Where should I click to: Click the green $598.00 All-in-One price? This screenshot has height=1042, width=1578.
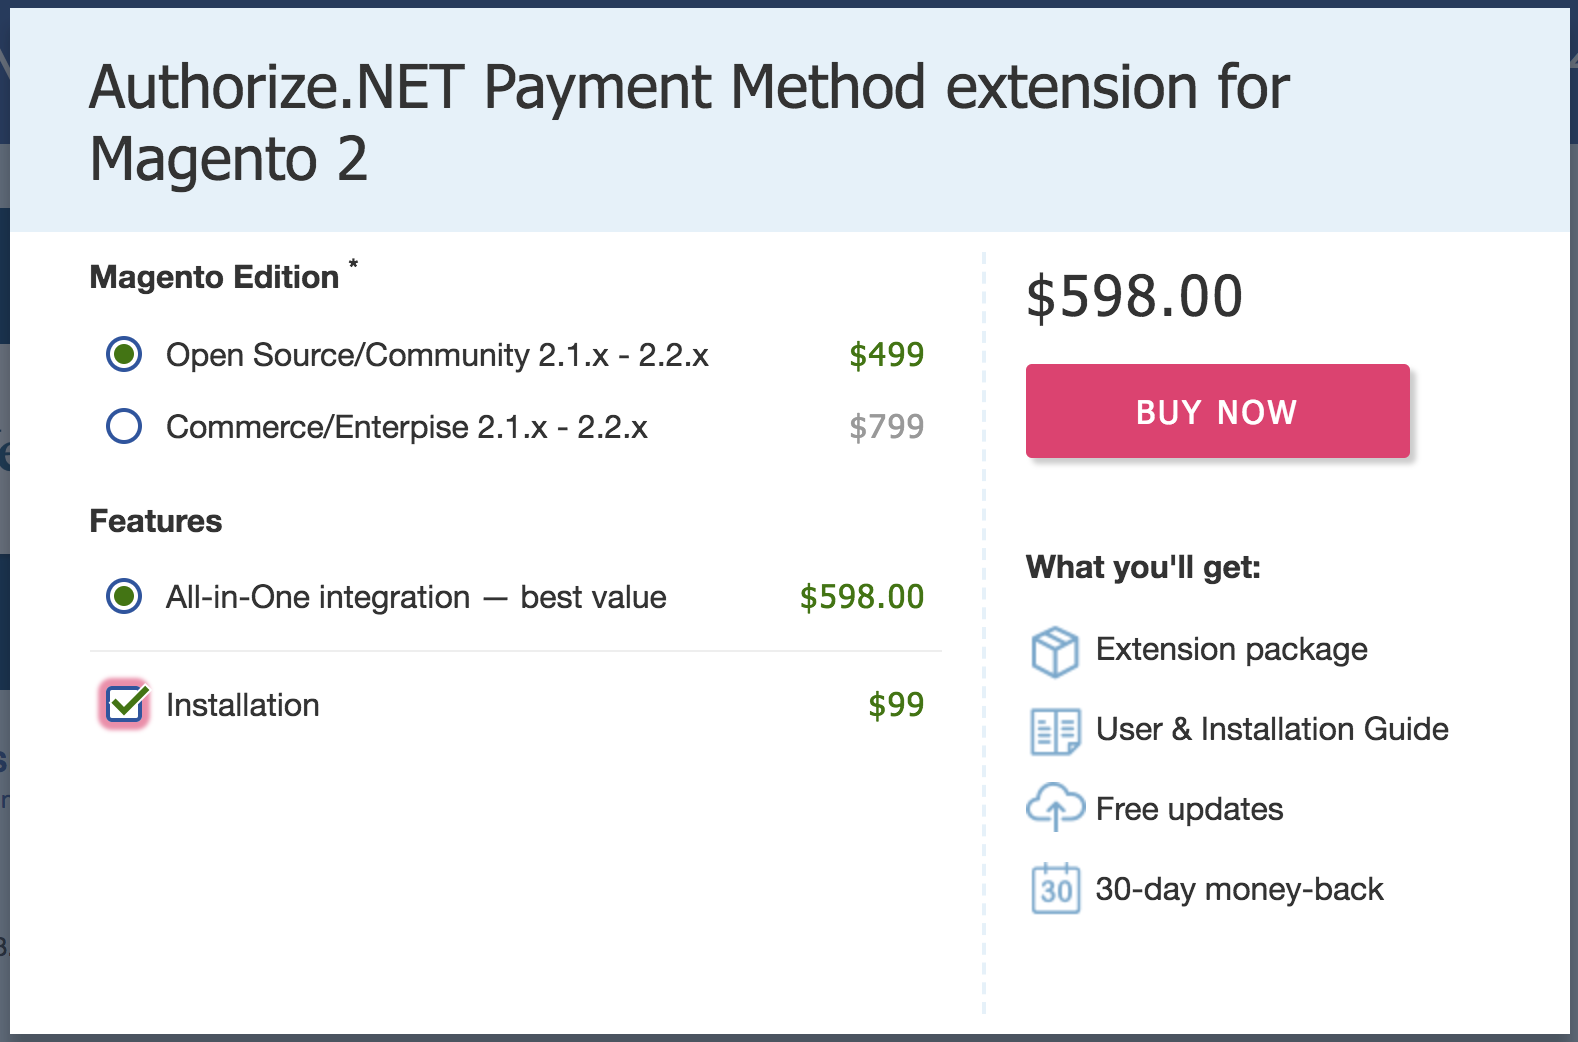pyautogui.click(x=861, y=597)
